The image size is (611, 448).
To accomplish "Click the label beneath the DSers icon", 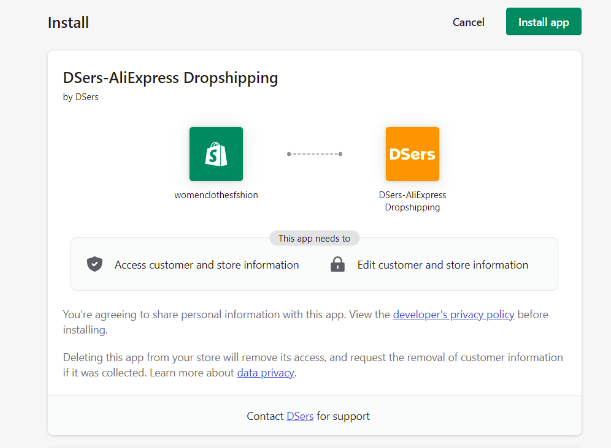I will [x=412, y=201].
